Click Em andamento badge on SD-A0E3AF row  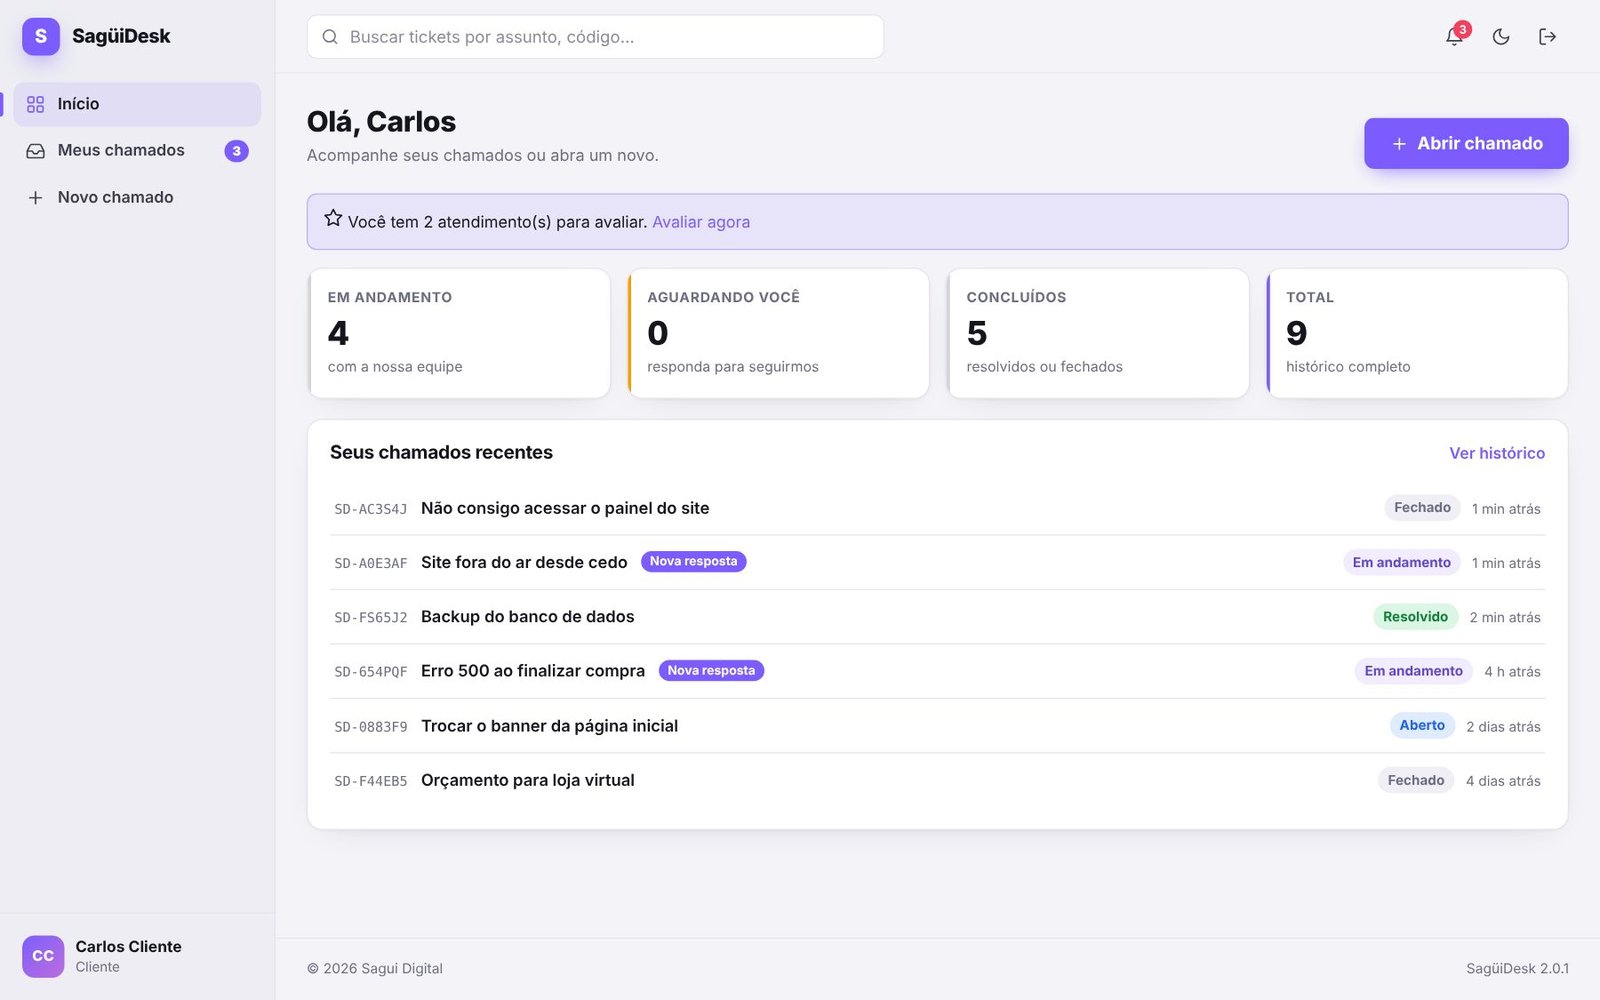pos(1401,563)
